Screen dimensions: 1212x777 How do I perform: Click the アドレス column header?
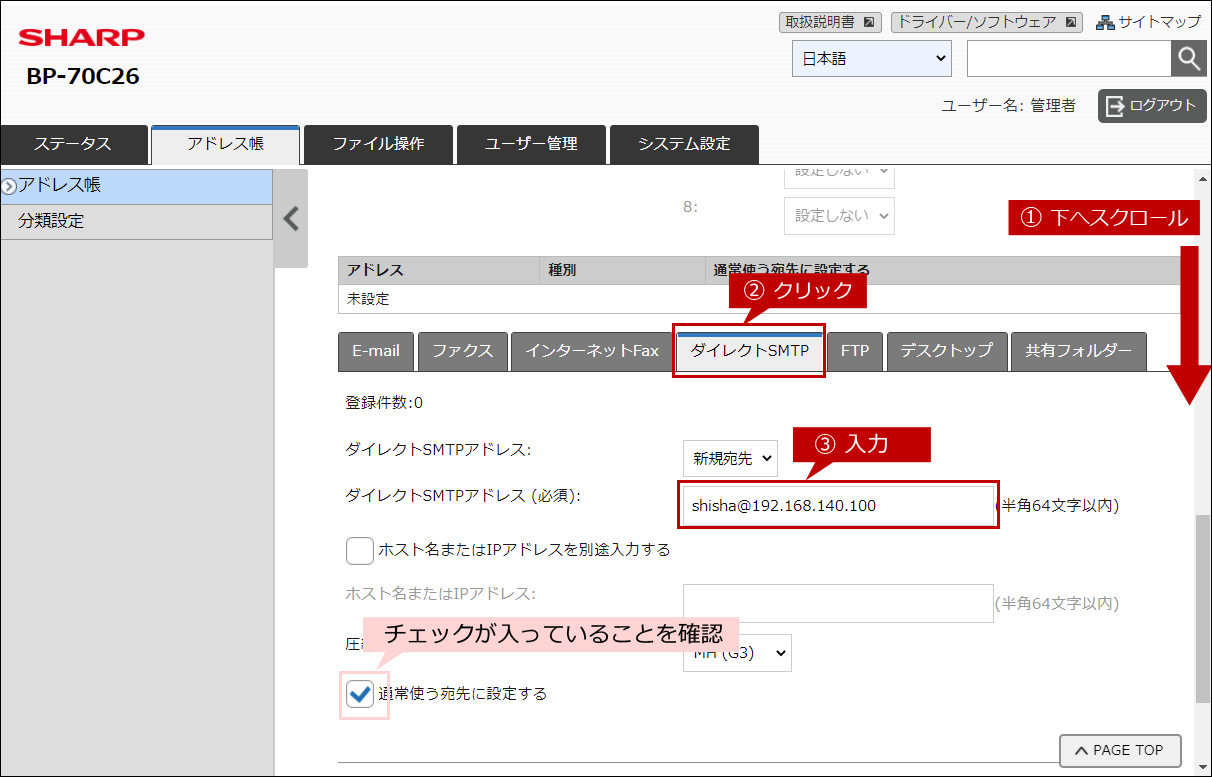[x=438, y=270]
